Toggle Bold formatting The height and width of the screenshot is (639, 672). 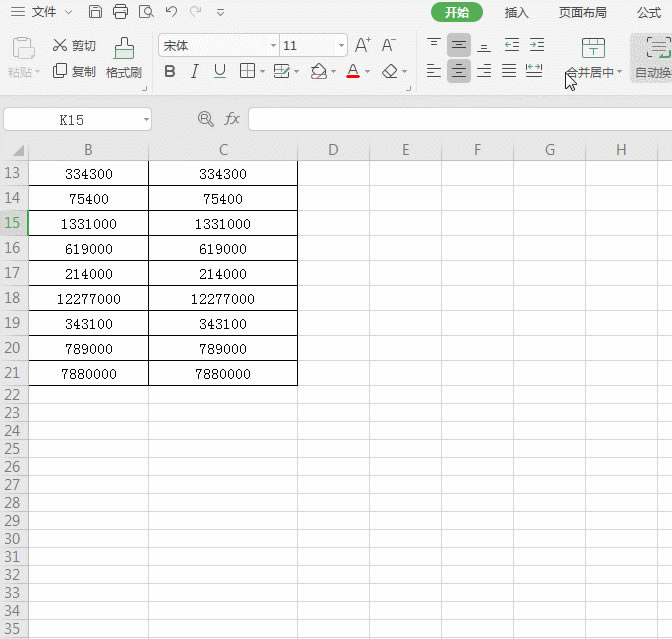[170, 71]
